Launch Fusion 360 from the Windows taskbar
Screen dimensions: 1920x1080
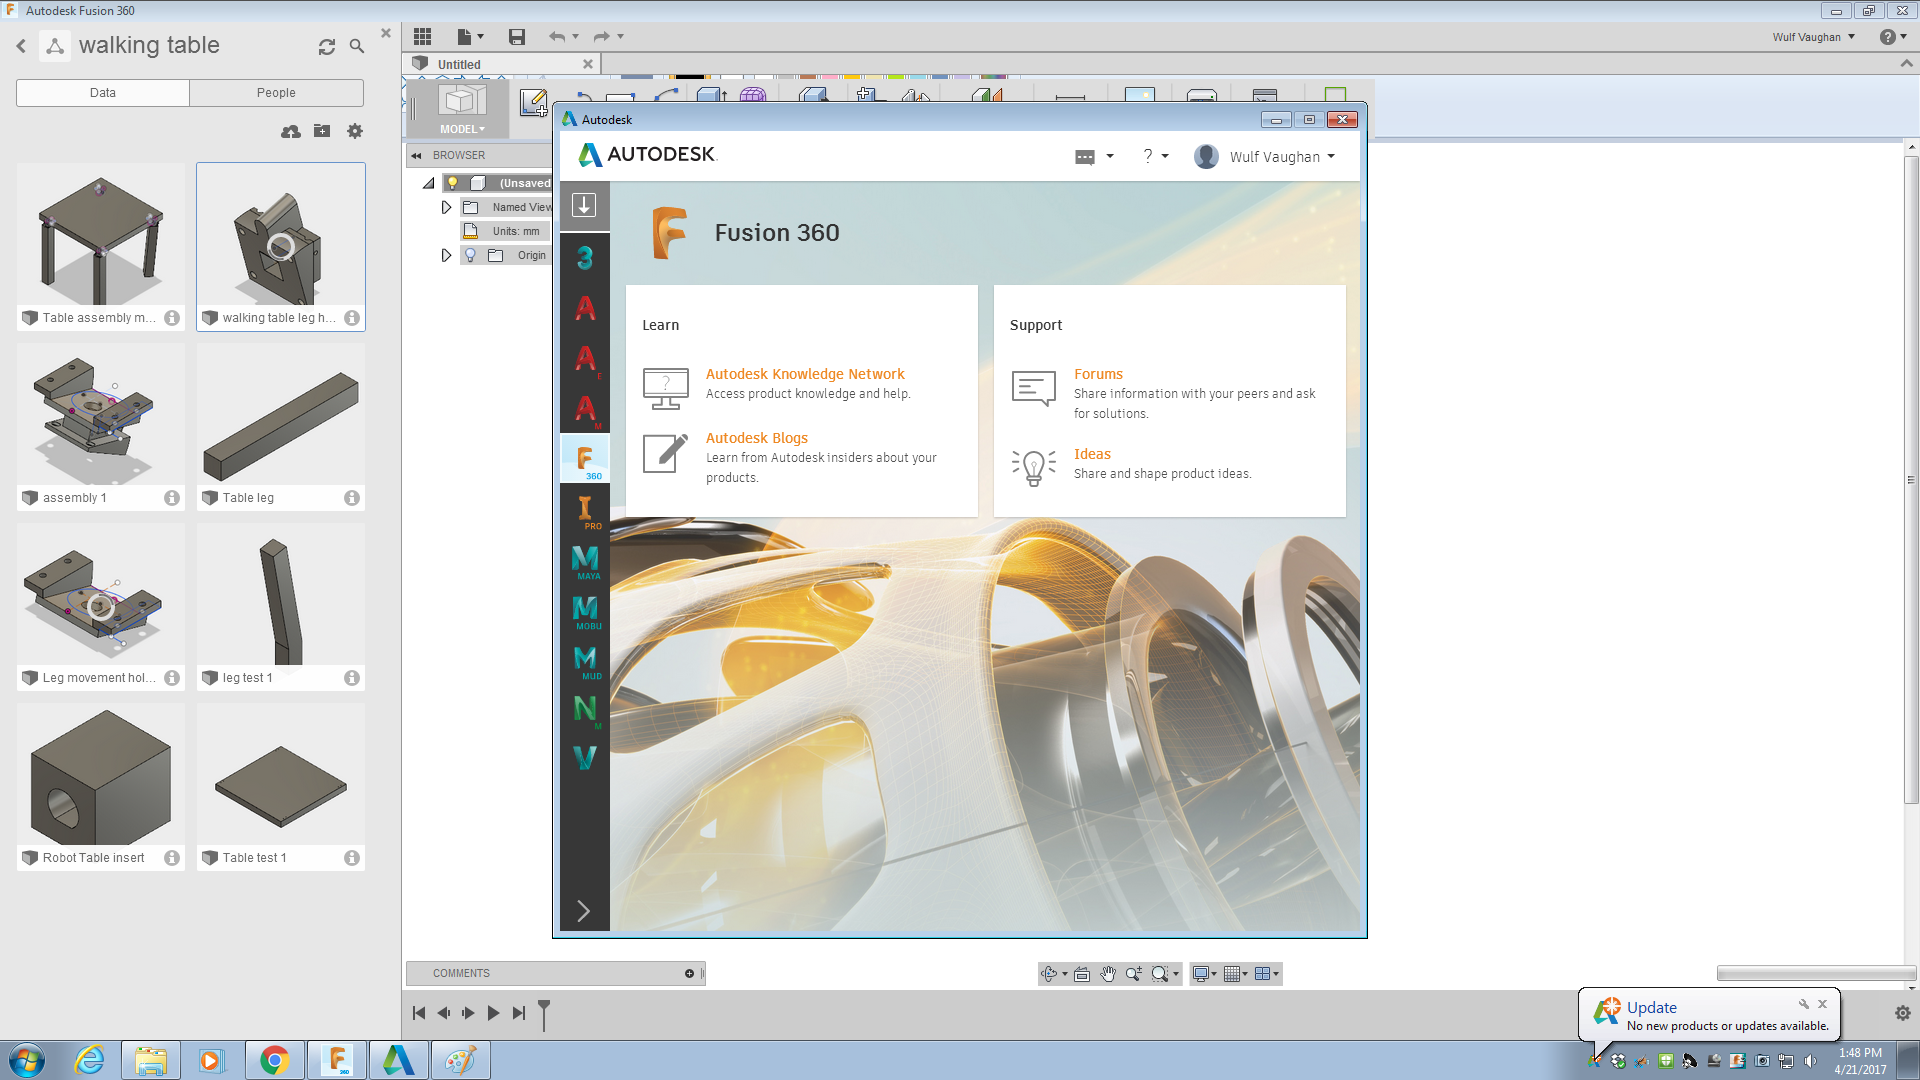(337, 1059)
